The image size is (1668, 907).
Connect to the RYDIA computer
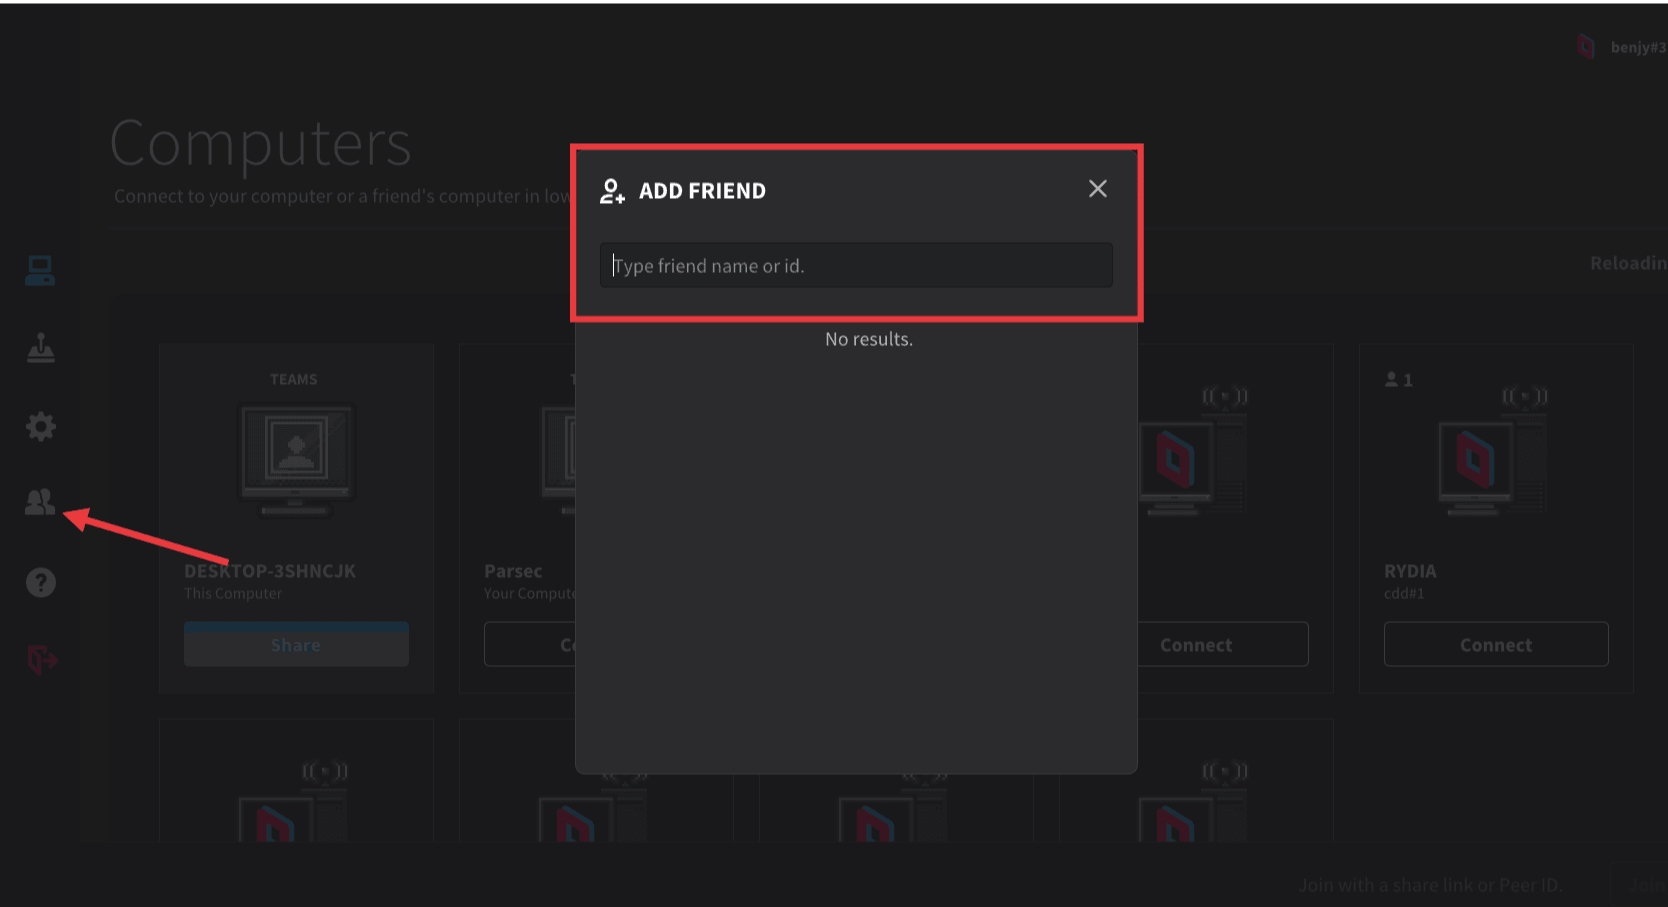coord(1495,645)
